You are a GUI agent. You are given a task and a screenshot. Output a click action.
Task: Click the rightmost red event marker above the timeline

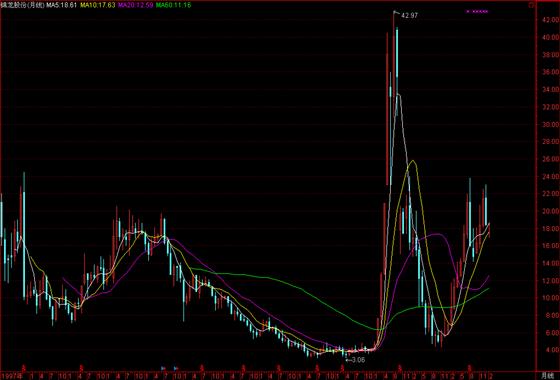point(470,367)
